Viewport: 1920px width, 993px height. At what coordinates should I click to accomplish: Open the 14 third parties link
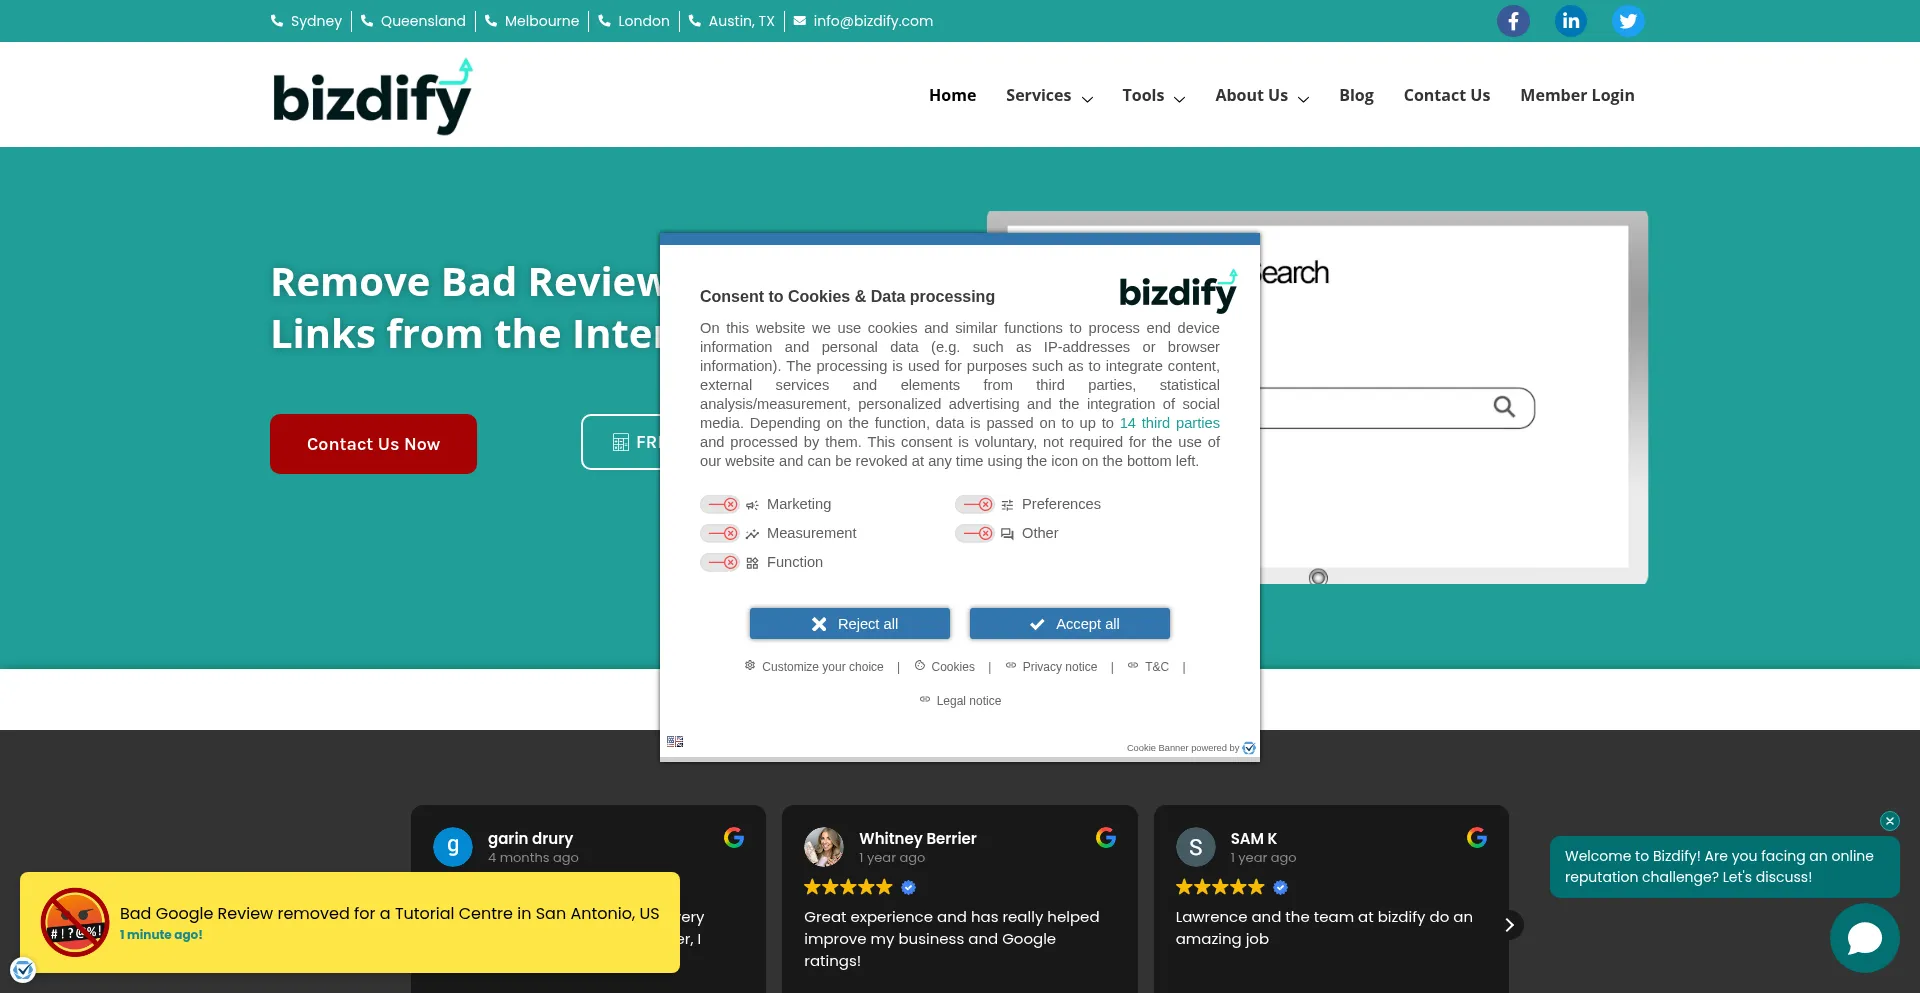[x=1169, y=423]
